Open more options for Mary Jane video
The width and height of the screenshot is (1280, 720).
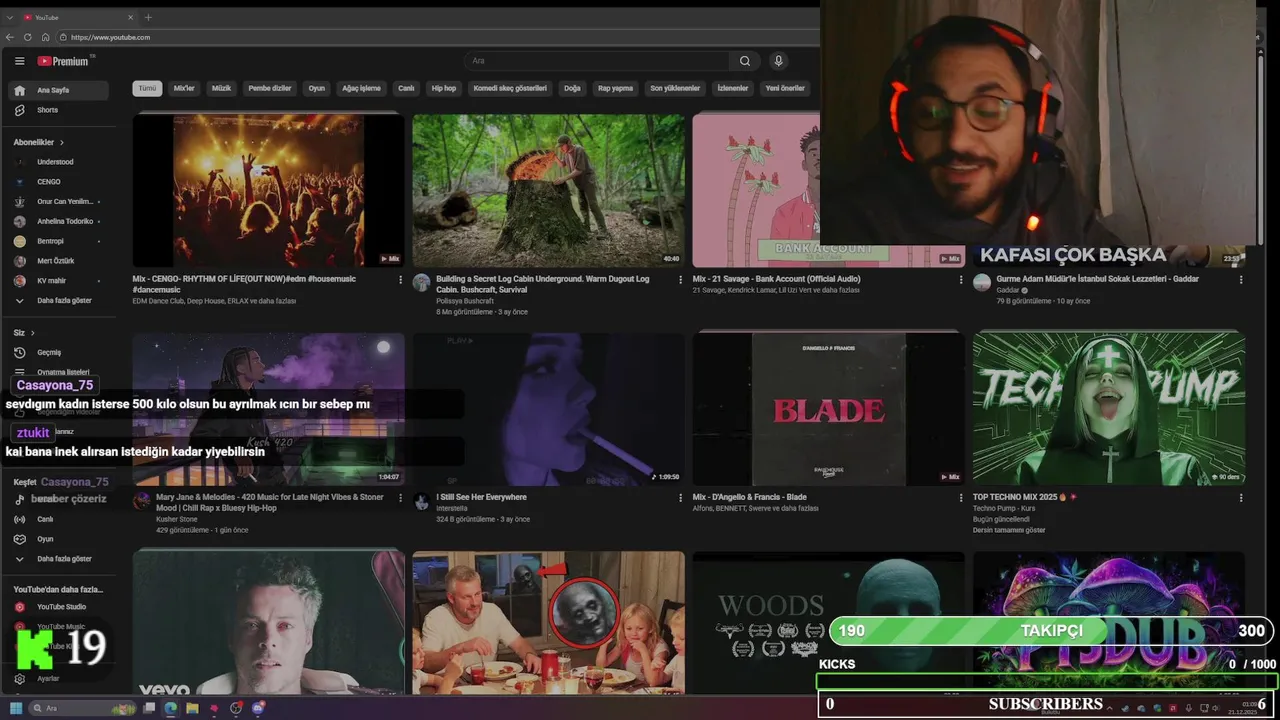(401, 498)
